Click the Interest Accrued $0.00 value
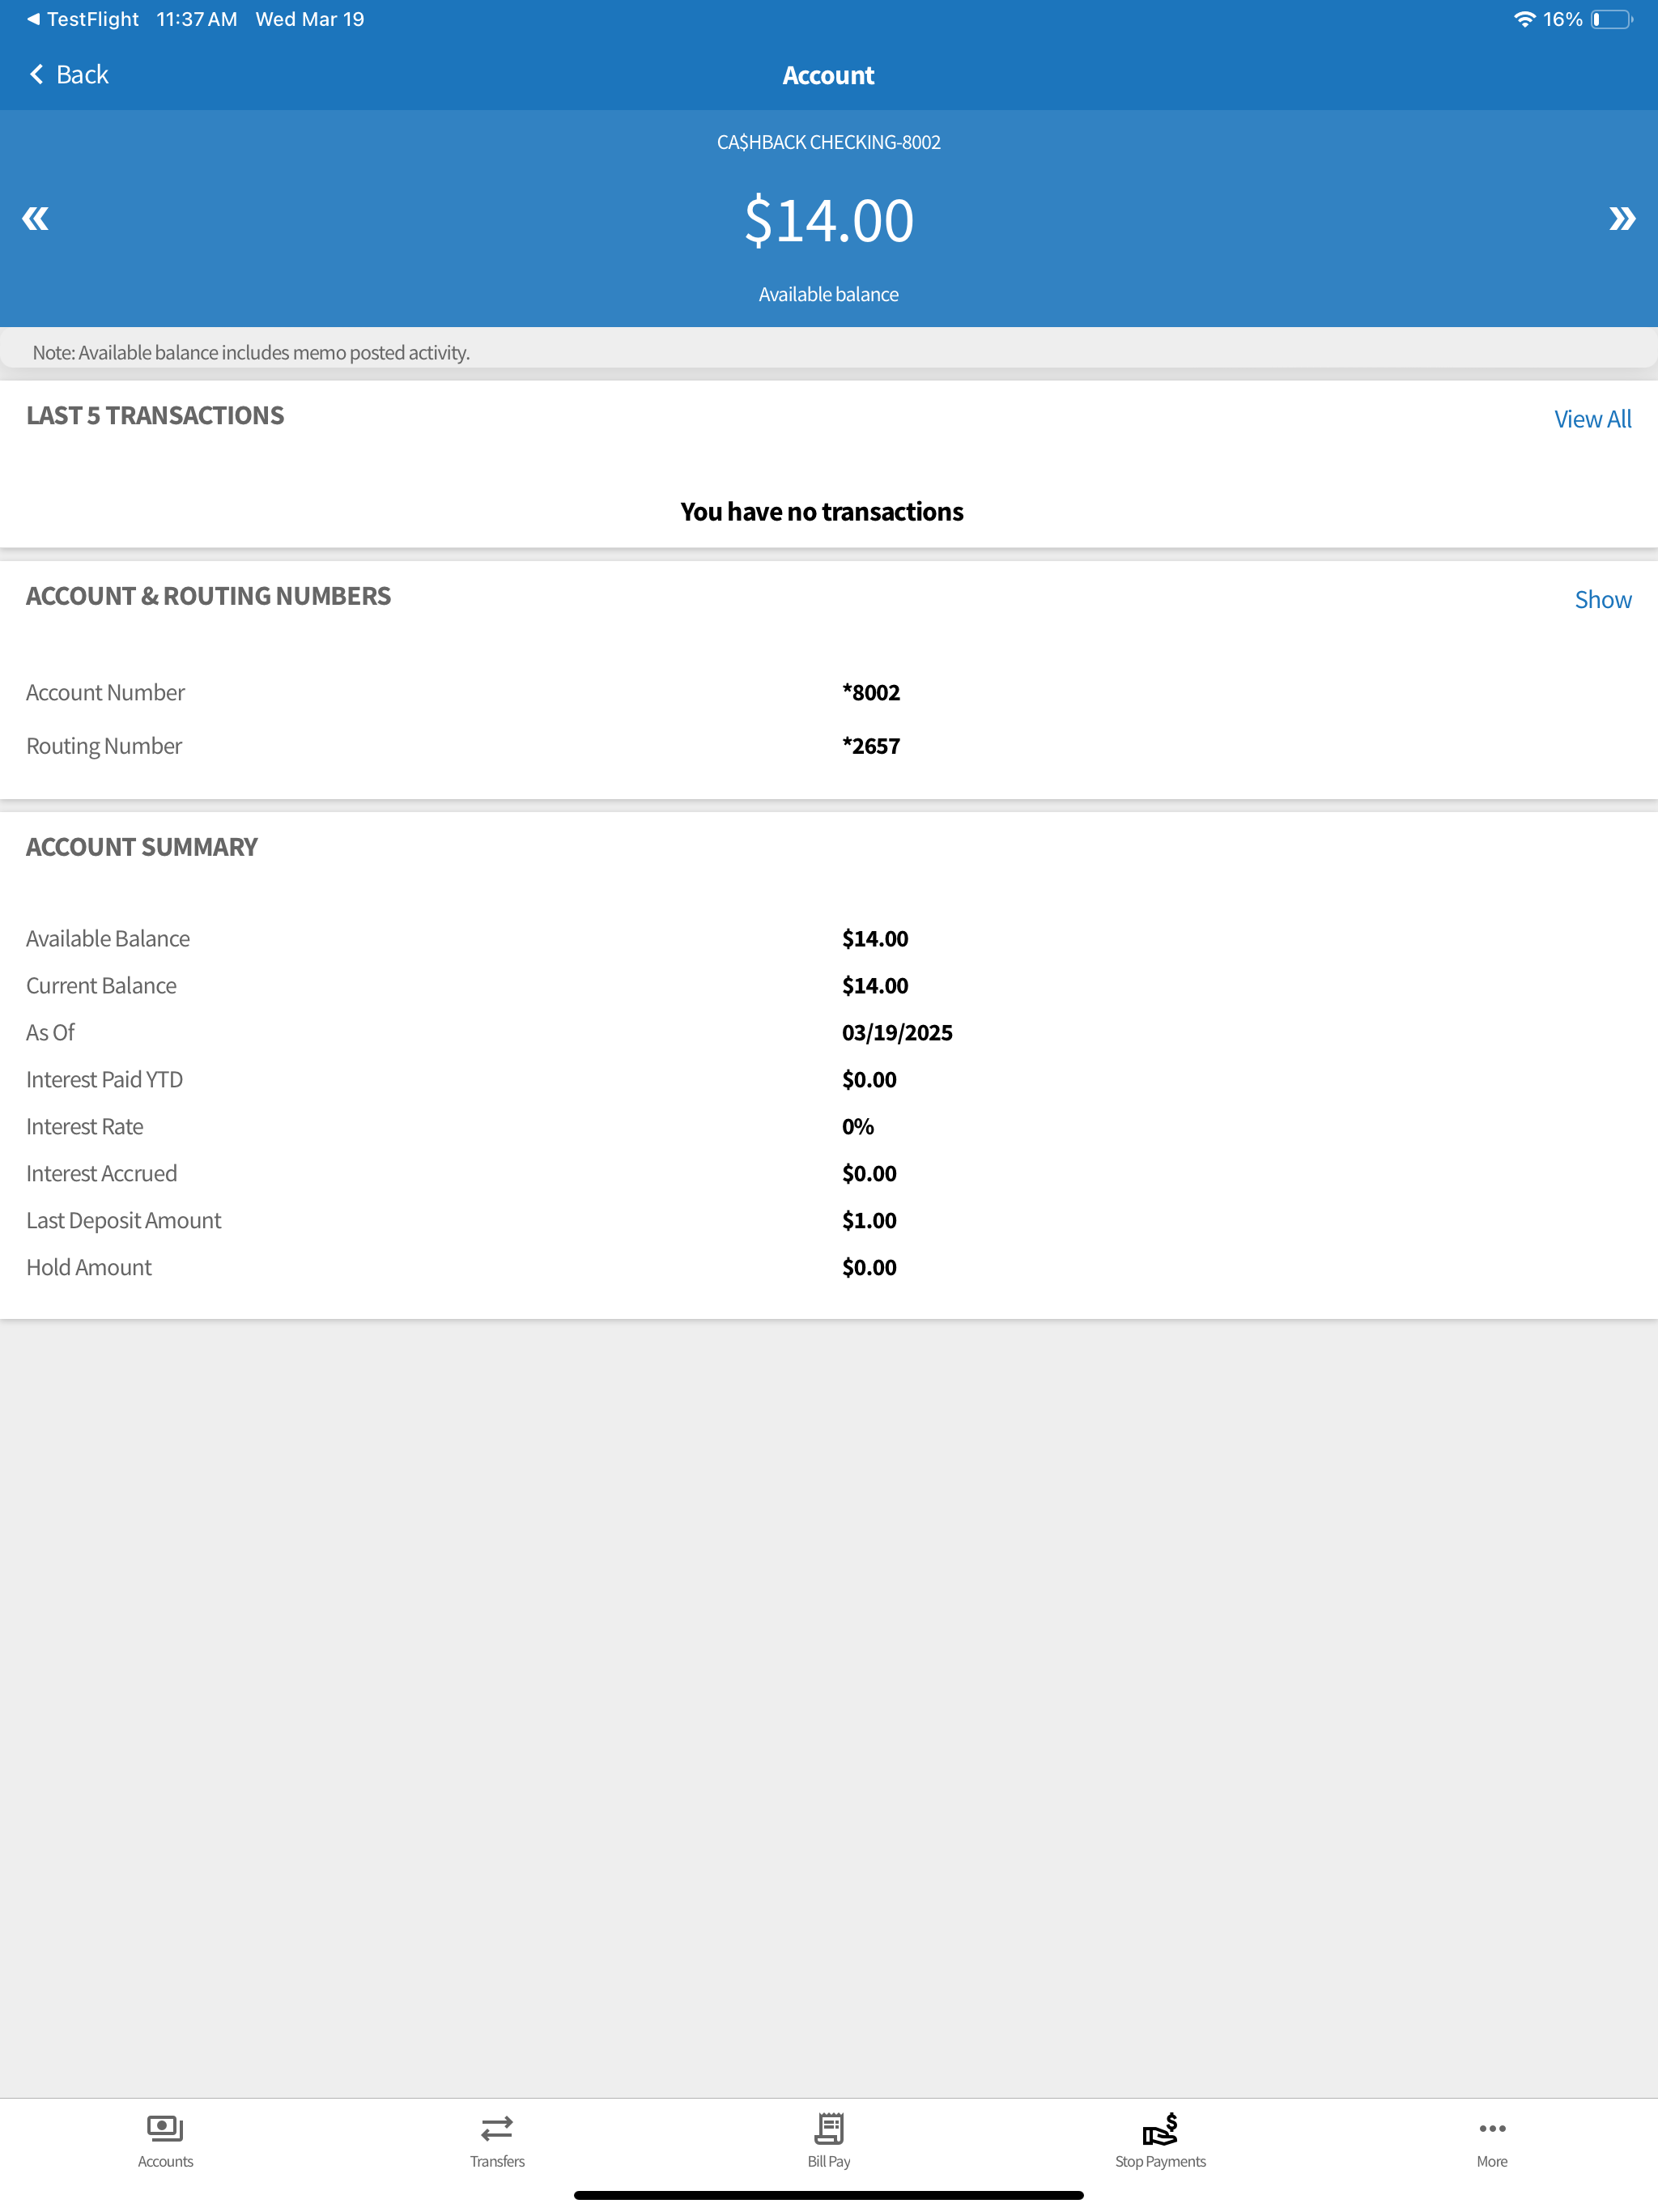 (869, 1173)
